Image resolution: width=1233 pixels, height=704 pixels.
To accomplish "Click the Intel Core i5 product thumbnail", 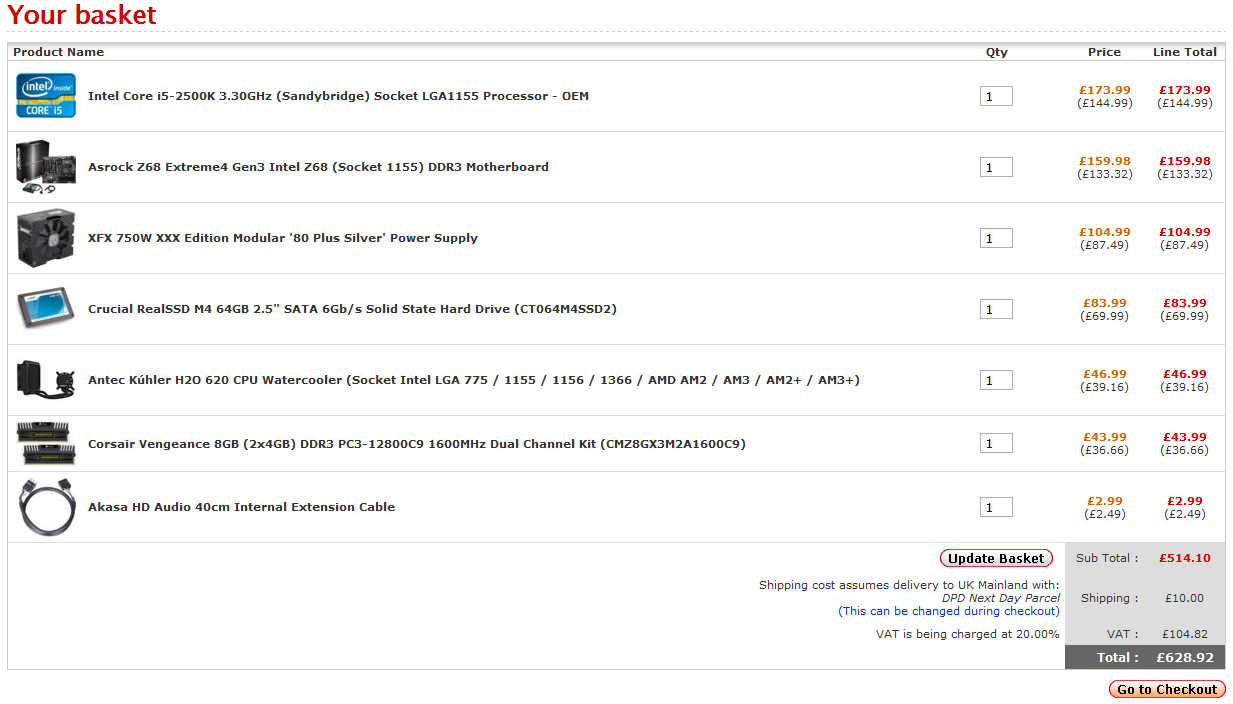I will coord(46,96).
